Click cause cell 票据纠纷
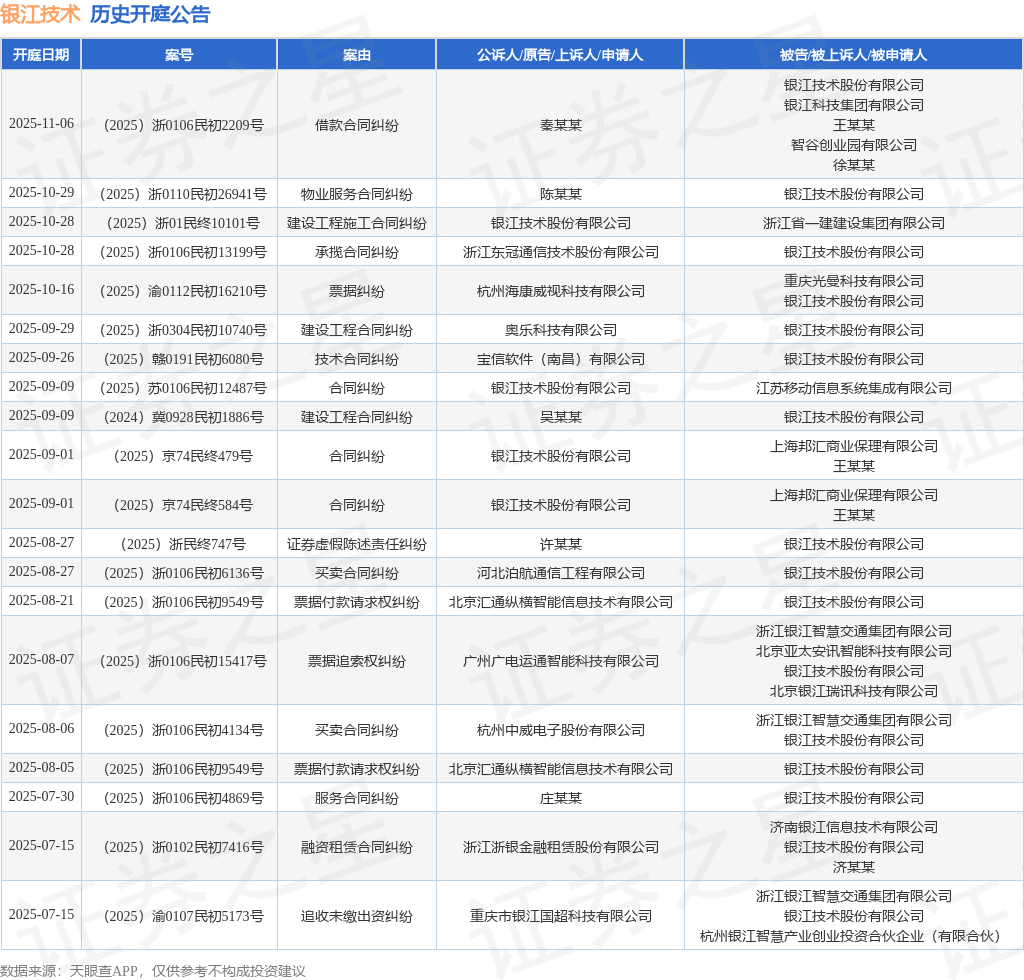 (357, 291)
